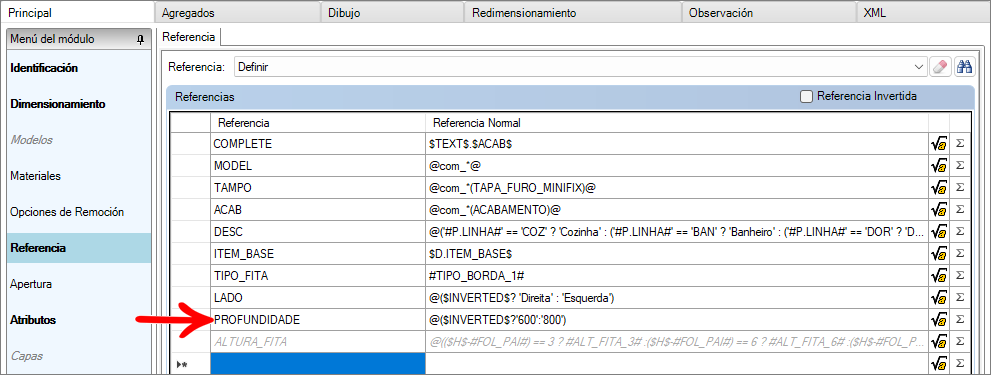Select the DESC reference cell
The image size is (991, 375).
(318, 231)
